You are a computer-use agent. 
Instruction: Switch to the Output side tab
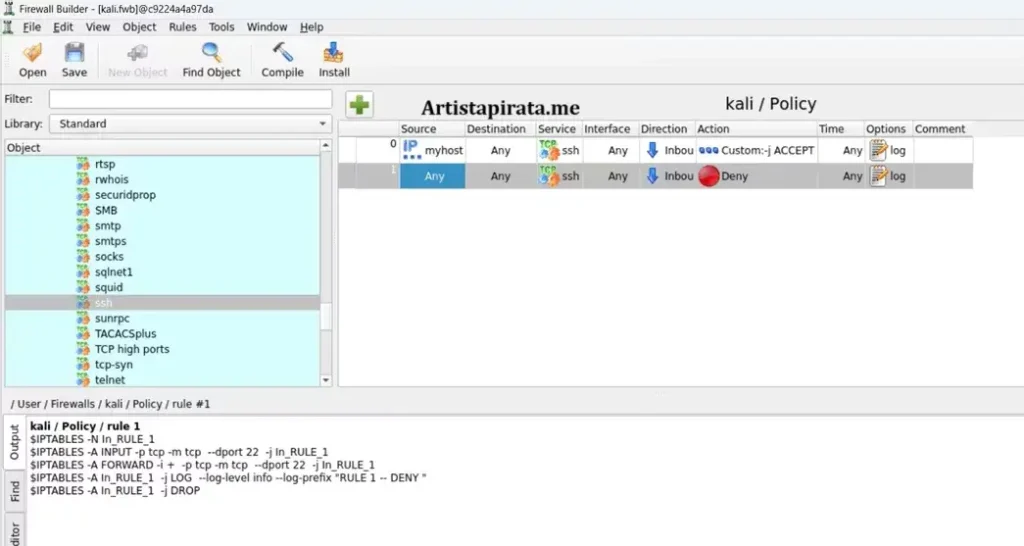point(14,442)
